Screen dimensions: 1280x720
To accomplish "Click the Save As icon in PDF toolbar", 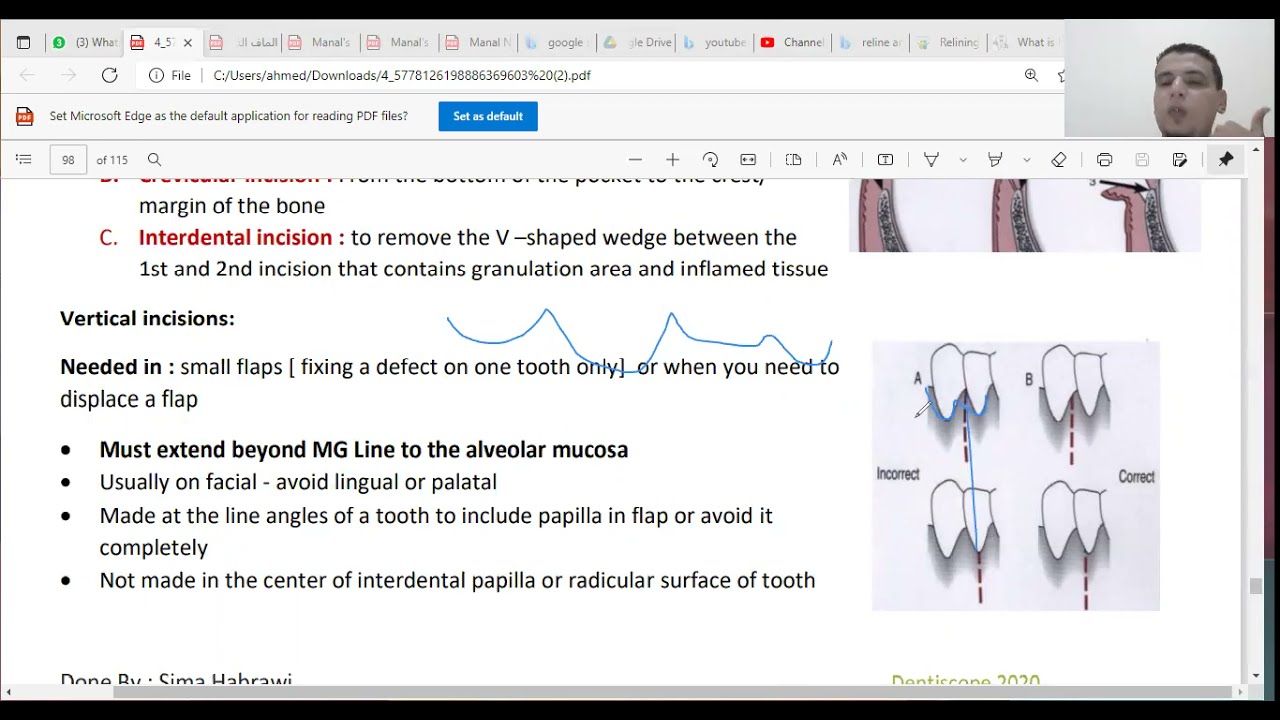I will pyautogui.click(x=1180, y=160).
